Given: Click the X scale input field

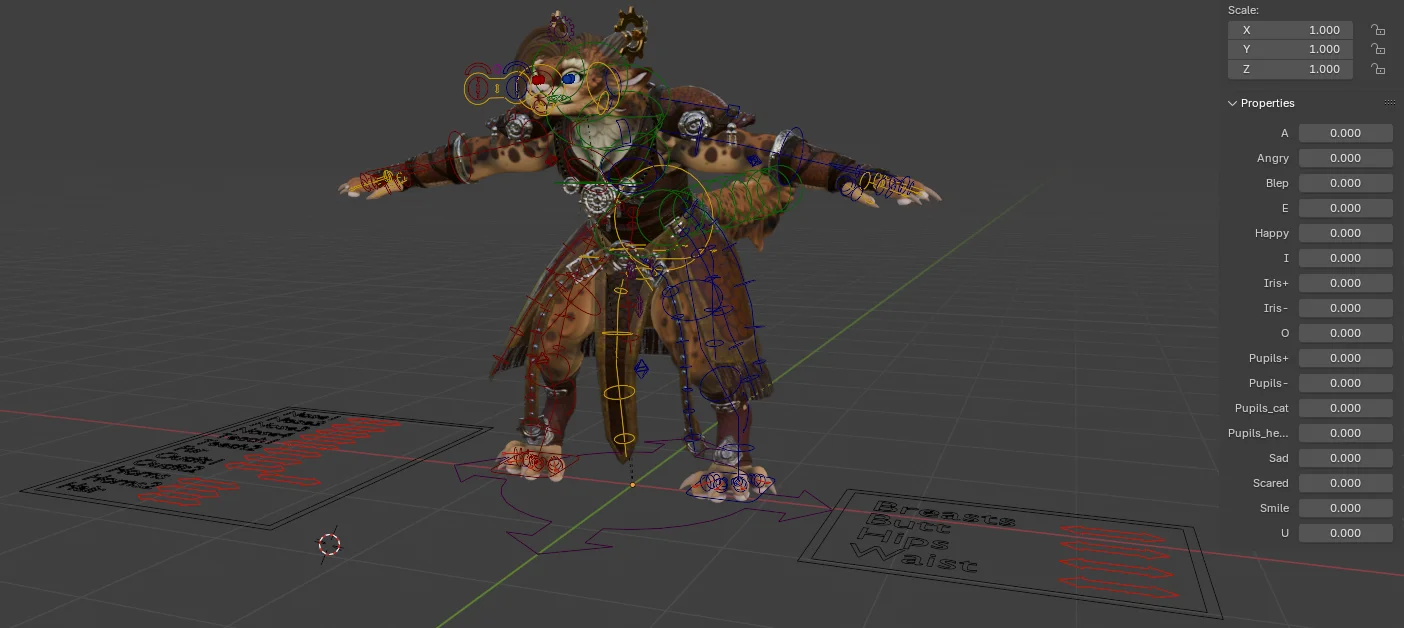Looking at the screenshot, I should tap(1290, 30).
